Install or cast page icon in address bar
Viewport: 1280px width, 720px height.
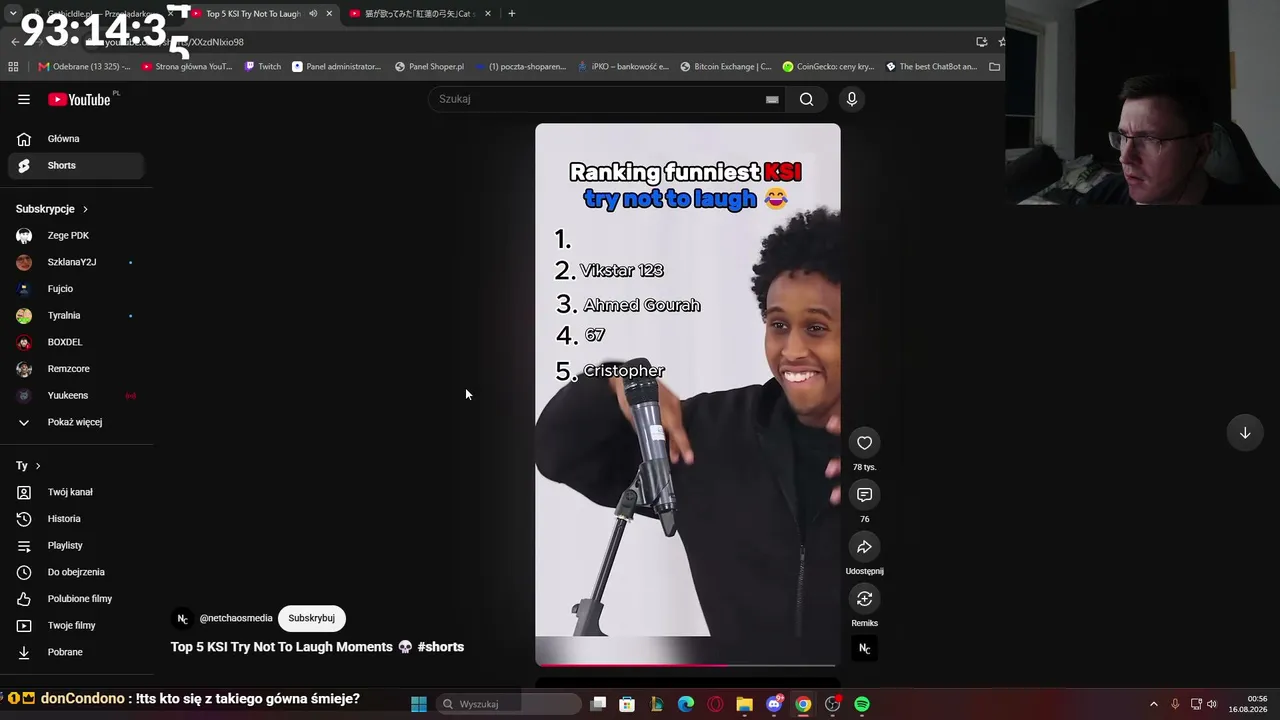point(982,42)
